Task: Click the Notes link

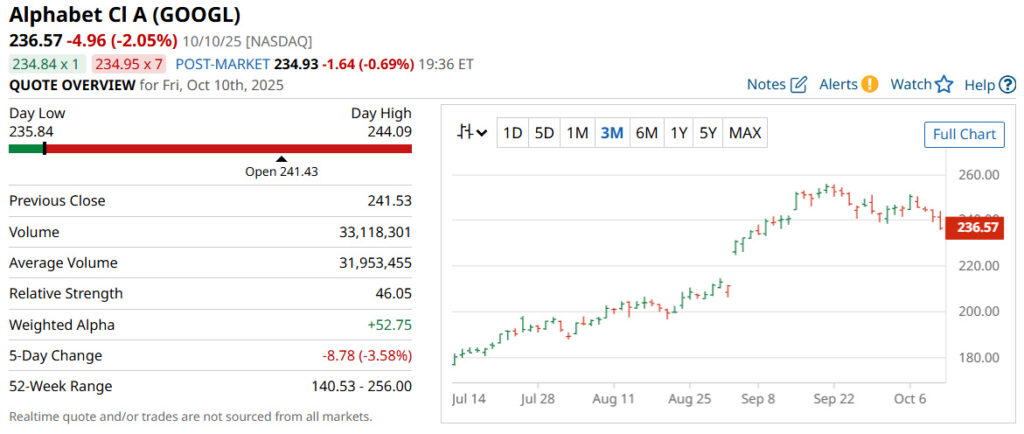Action: [x=766, y=85]
